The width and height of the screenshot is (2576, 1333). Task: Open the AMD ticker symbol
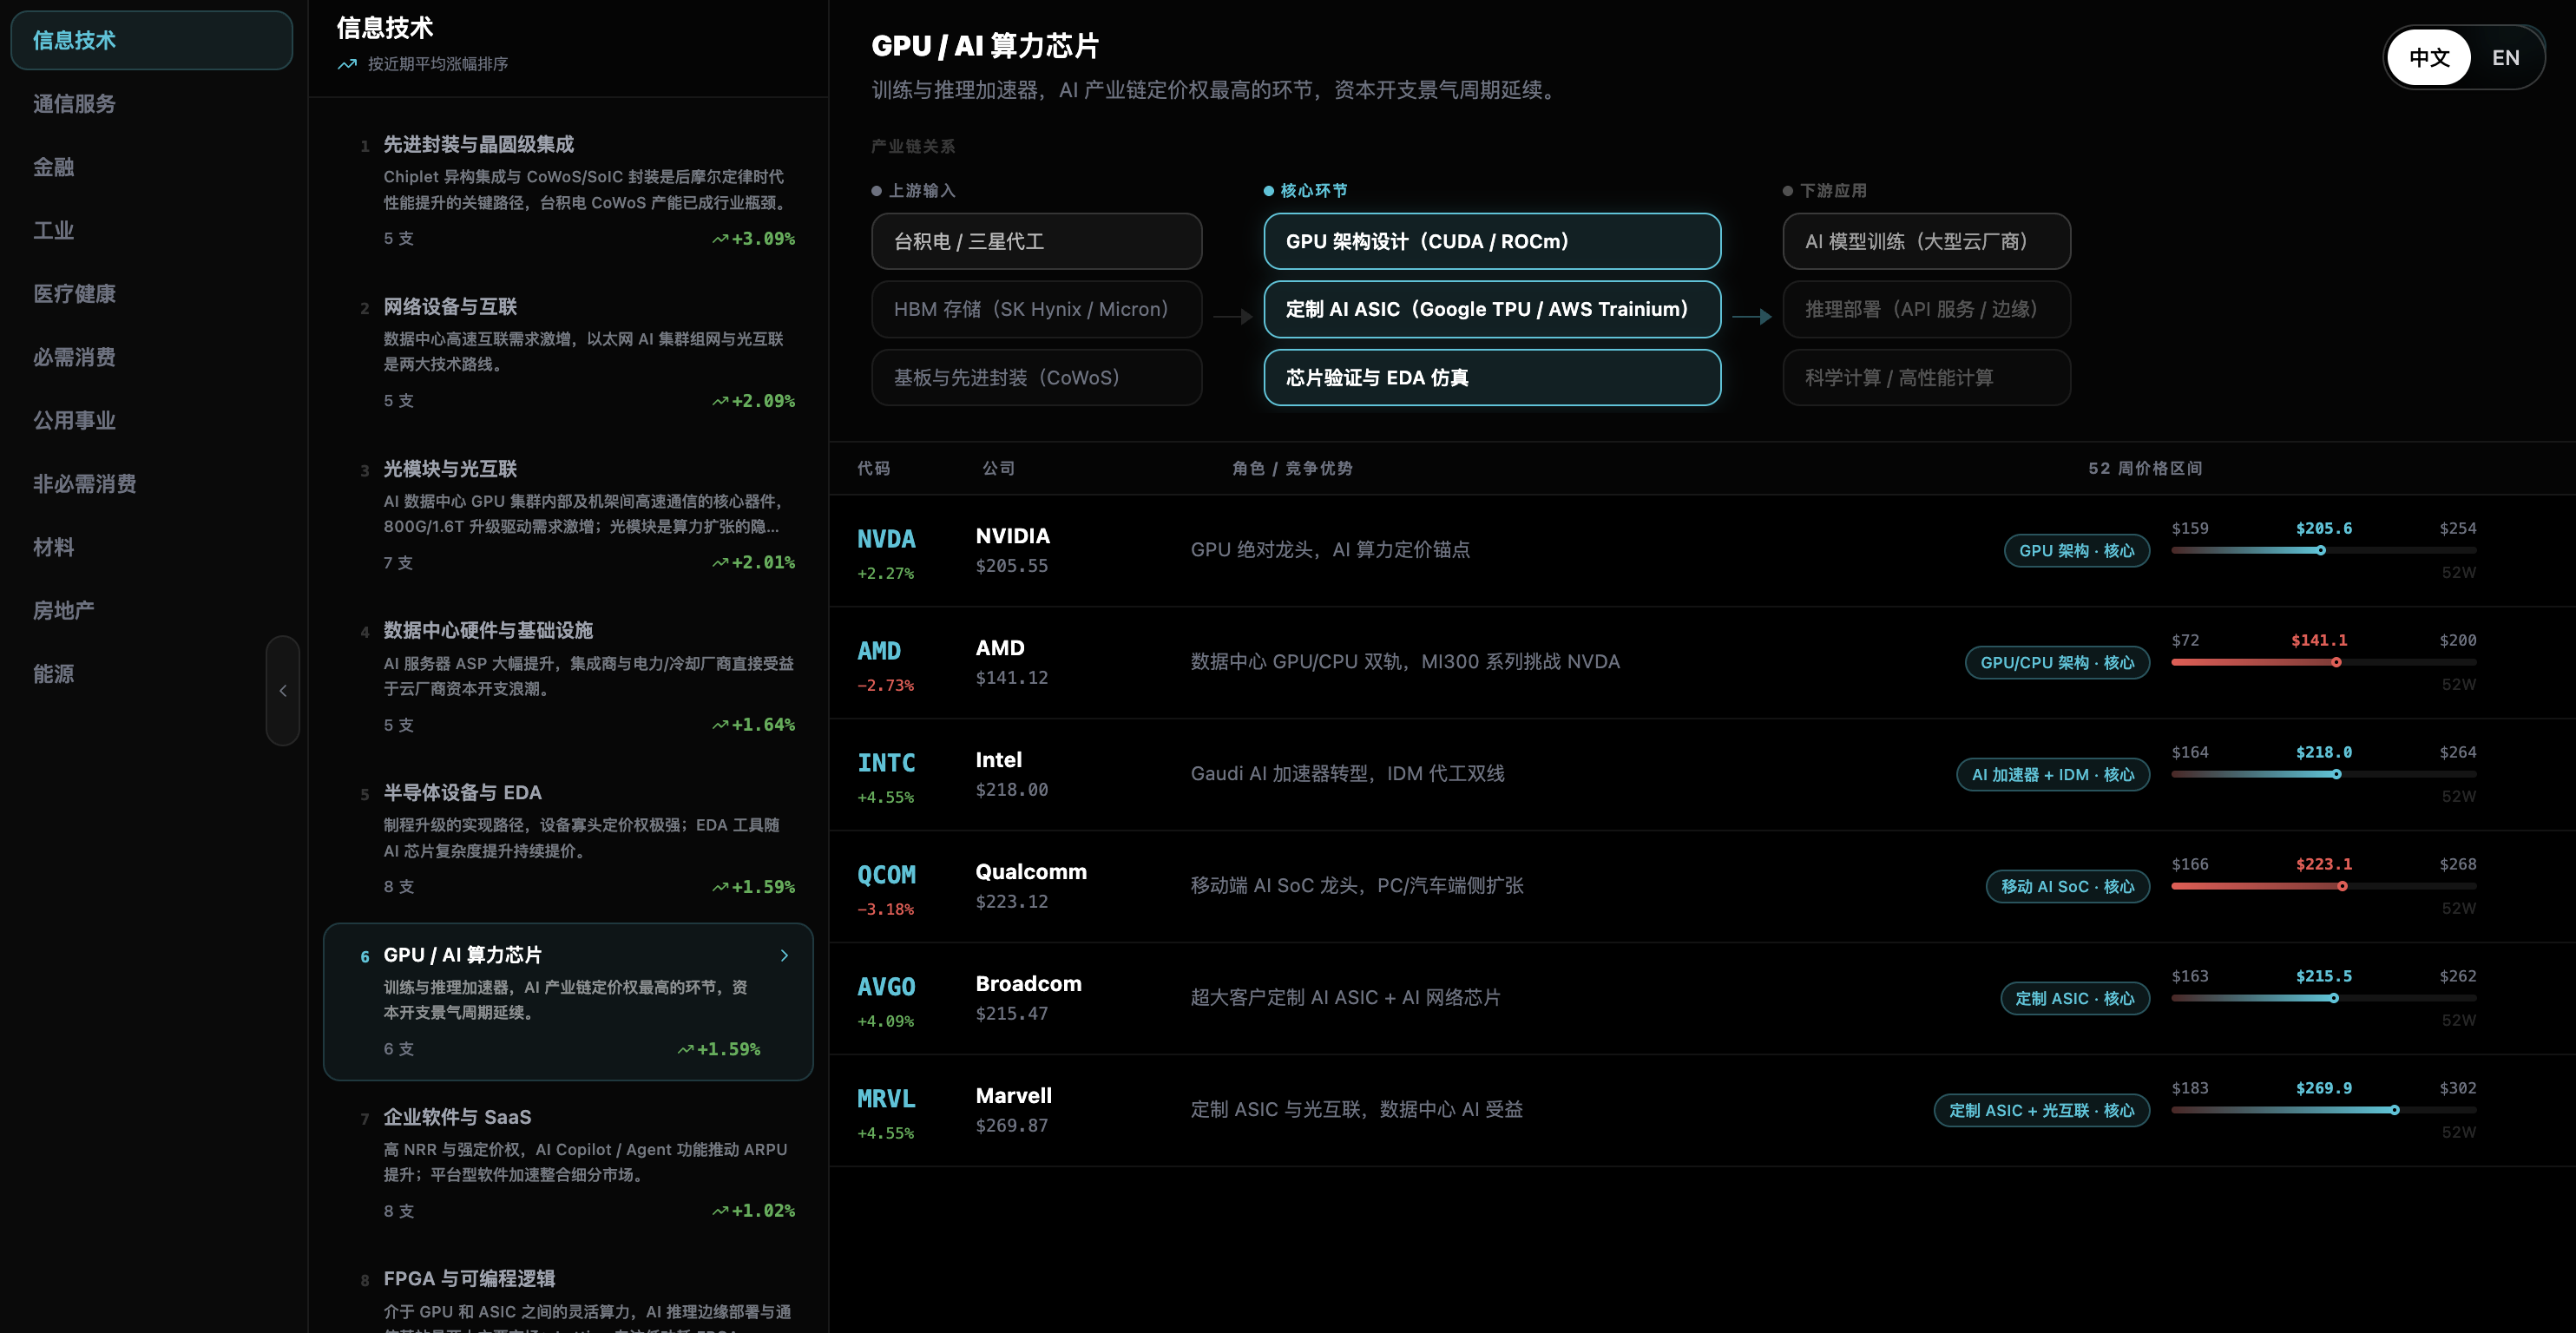pos(879,652)
